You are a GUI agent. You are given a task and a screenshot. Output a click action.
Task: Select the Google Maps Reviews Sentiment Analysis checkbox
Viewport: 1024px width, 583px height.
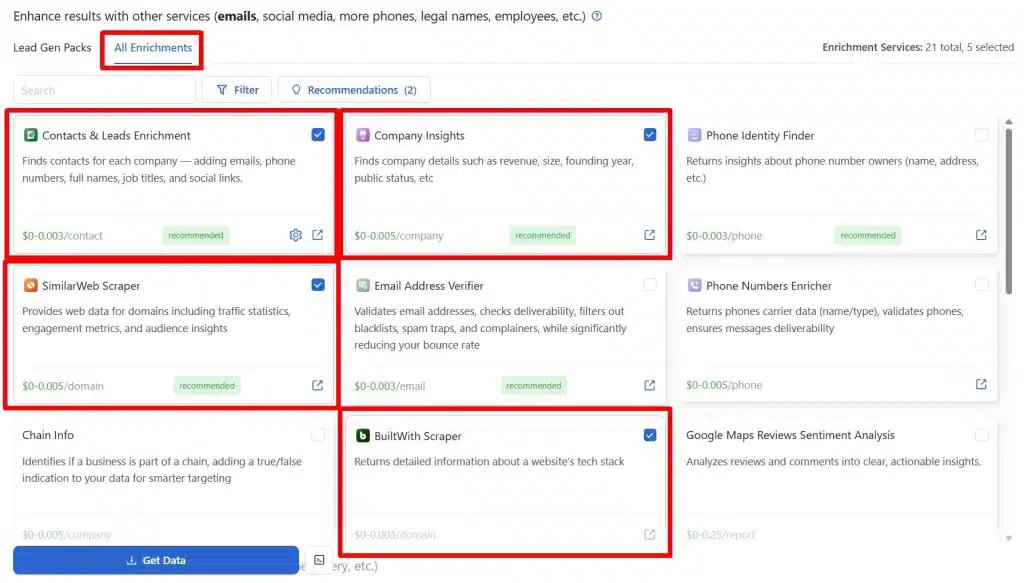coord(981,434)
